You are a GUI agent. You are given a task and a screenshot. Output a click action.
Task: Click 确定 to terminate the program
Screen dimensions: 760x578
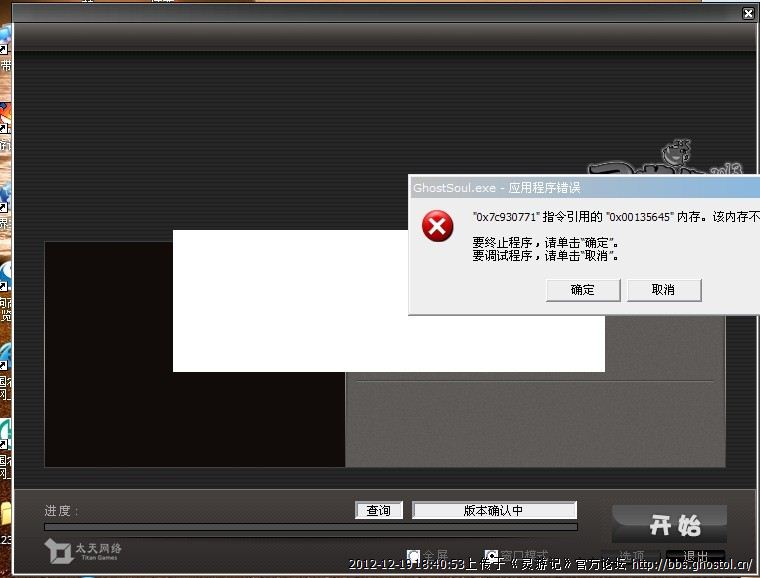point(582,290)
